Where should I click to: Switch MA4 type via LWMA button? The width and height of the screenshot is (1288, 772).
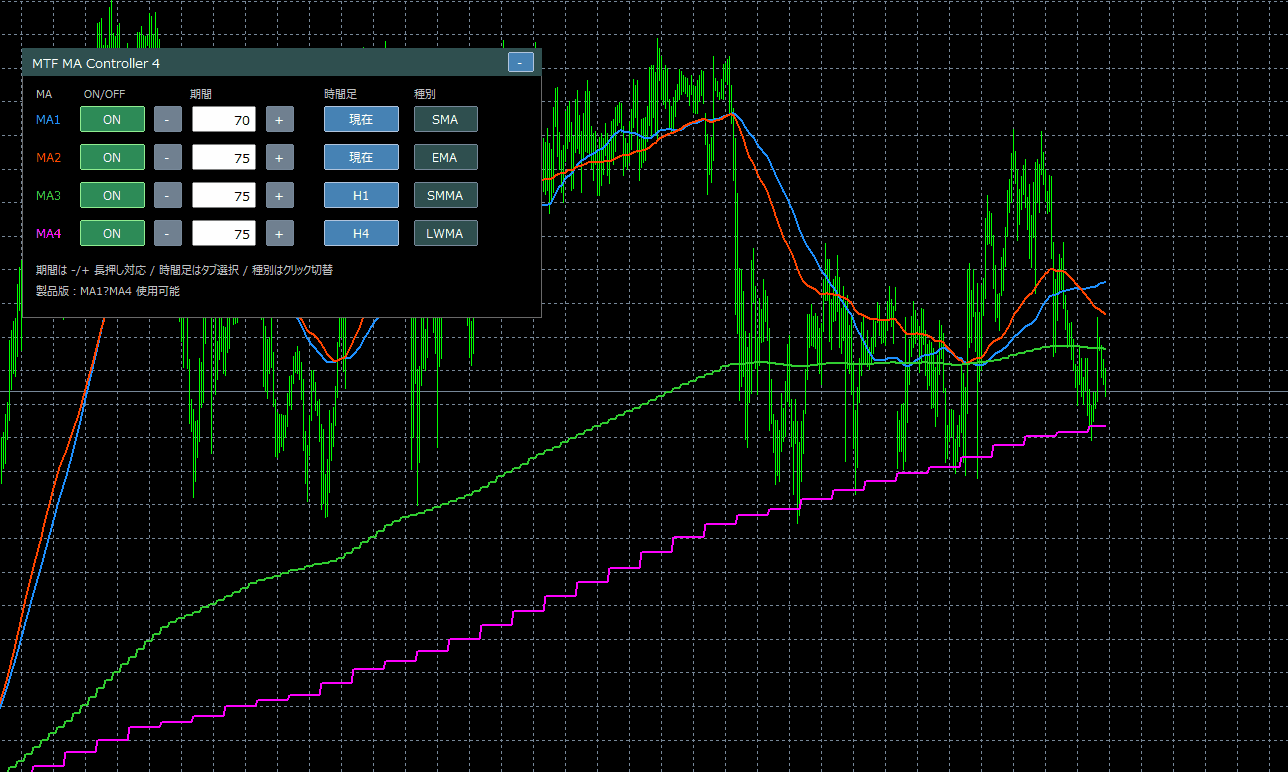445,233
